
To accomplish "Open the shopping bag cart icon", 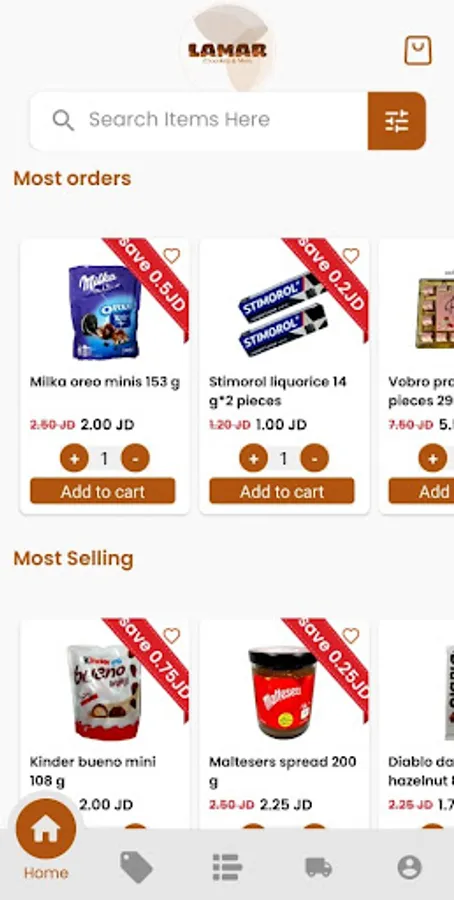I will pos(418,51).
